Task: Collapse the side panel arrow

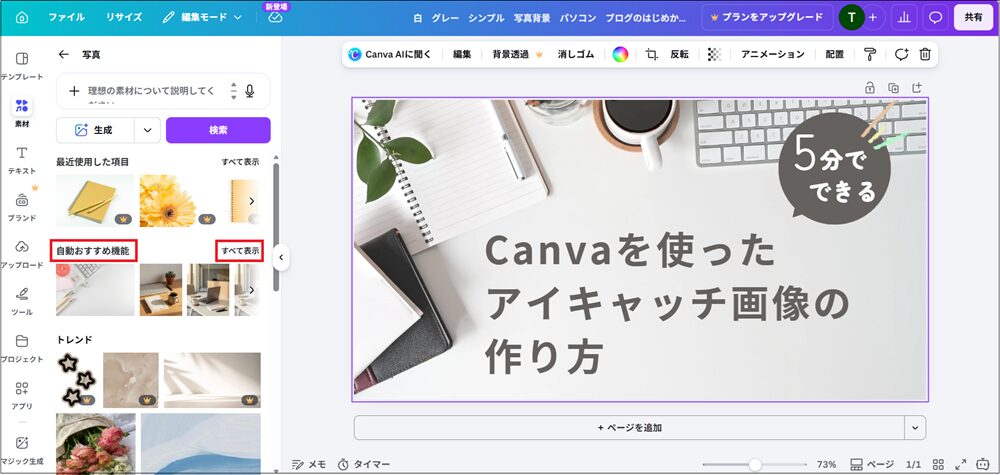Action: click(281, 258)
